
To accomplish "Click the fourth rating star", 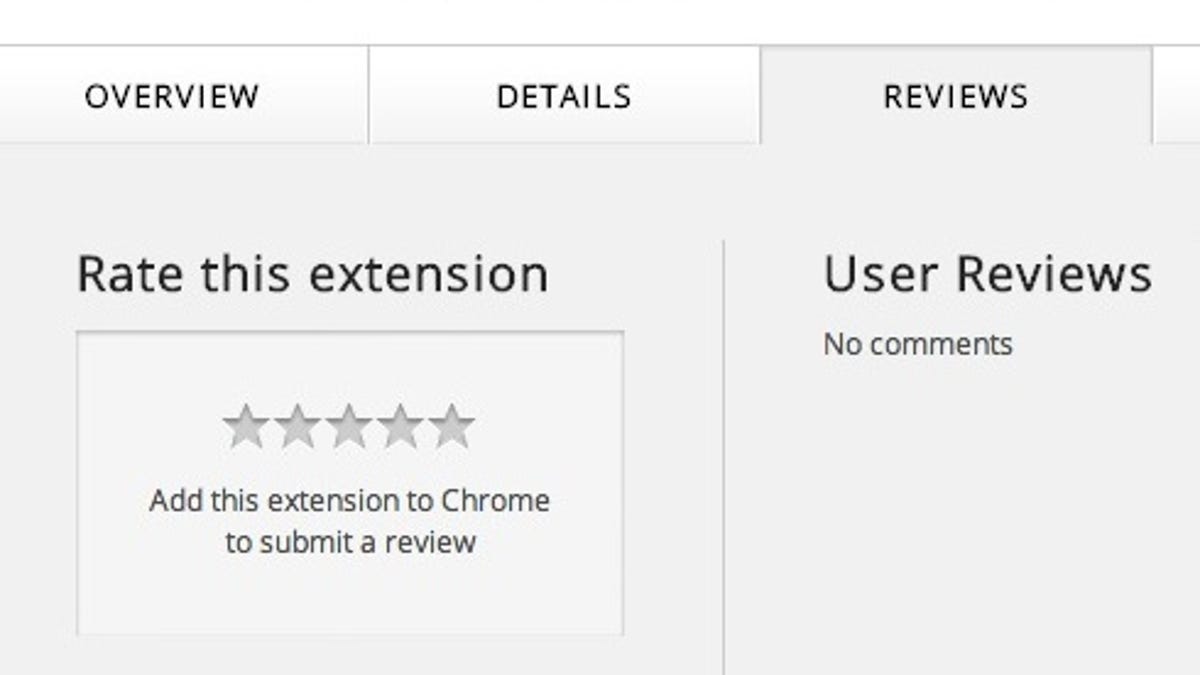I will pyautogui.click(x=401, y=426).
